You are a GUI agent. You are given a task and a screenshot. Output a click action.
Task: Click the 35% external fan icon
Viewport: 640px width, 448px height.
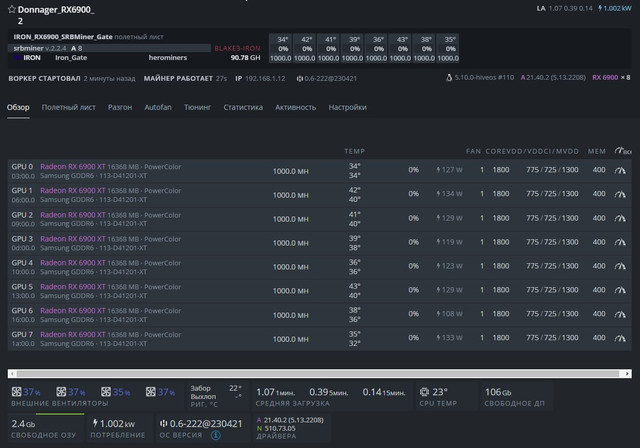[106, 392]
